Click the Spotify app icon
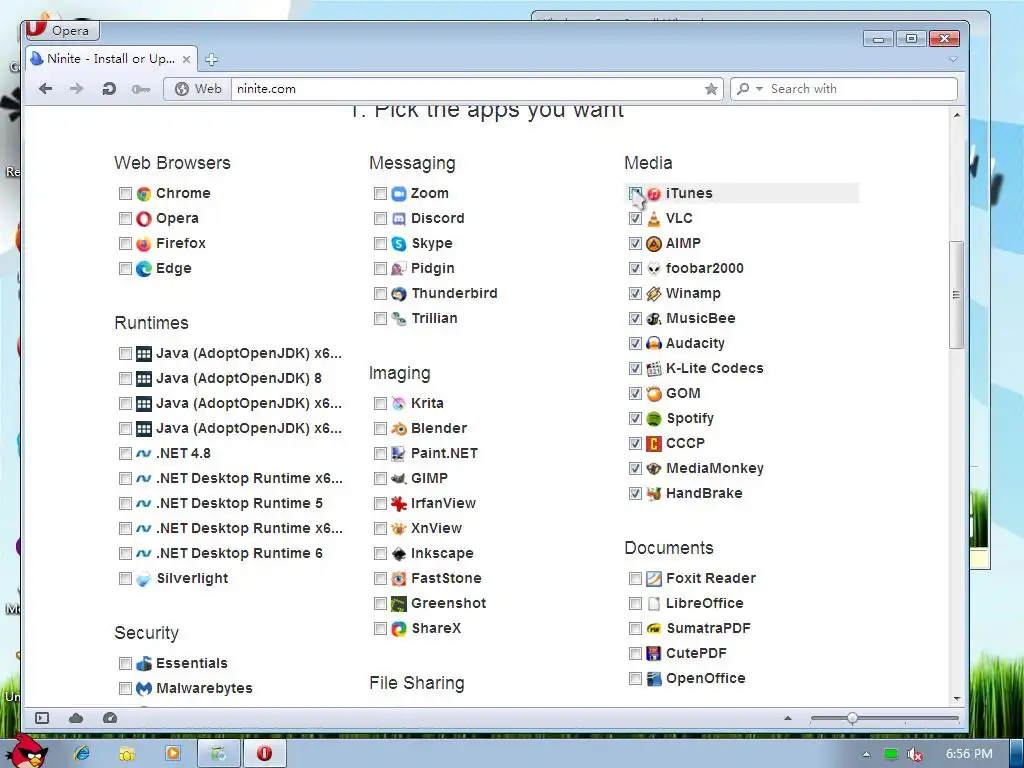The image size is (1024, 768). tap(654, 419)
